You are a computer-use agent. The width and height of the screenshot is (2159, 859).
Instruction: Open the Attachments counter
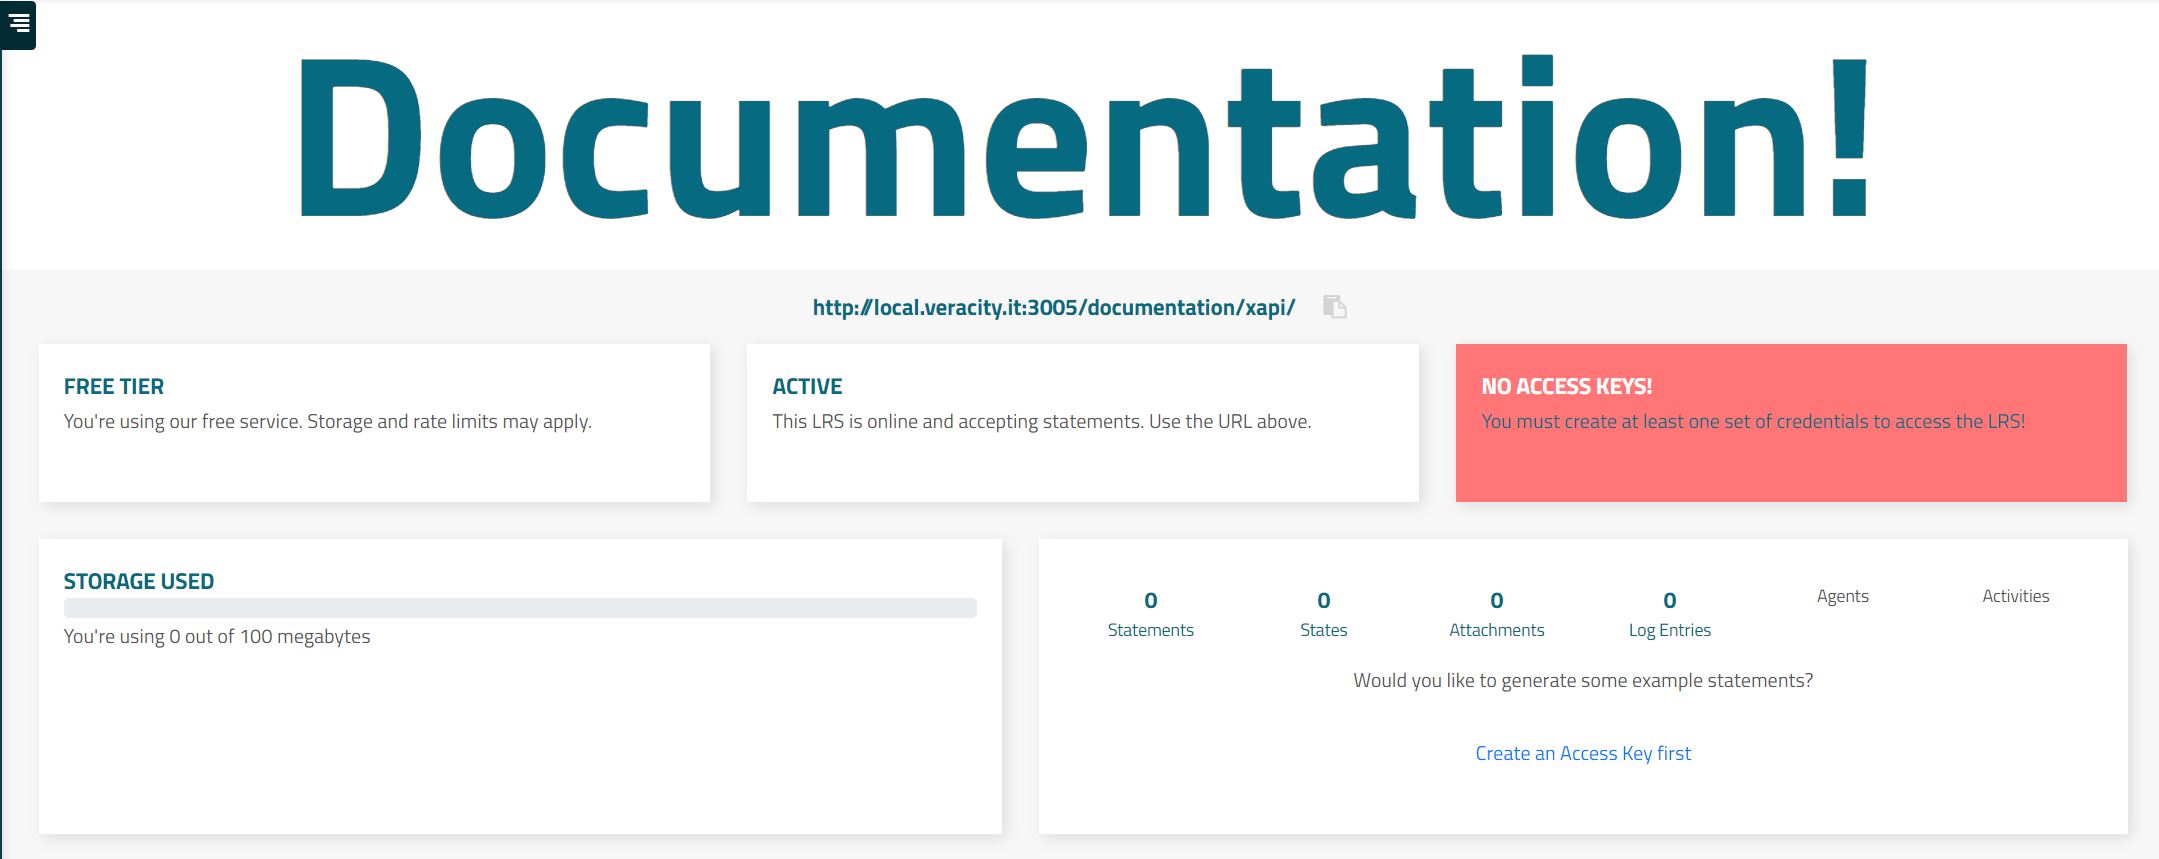point(1496,614)
